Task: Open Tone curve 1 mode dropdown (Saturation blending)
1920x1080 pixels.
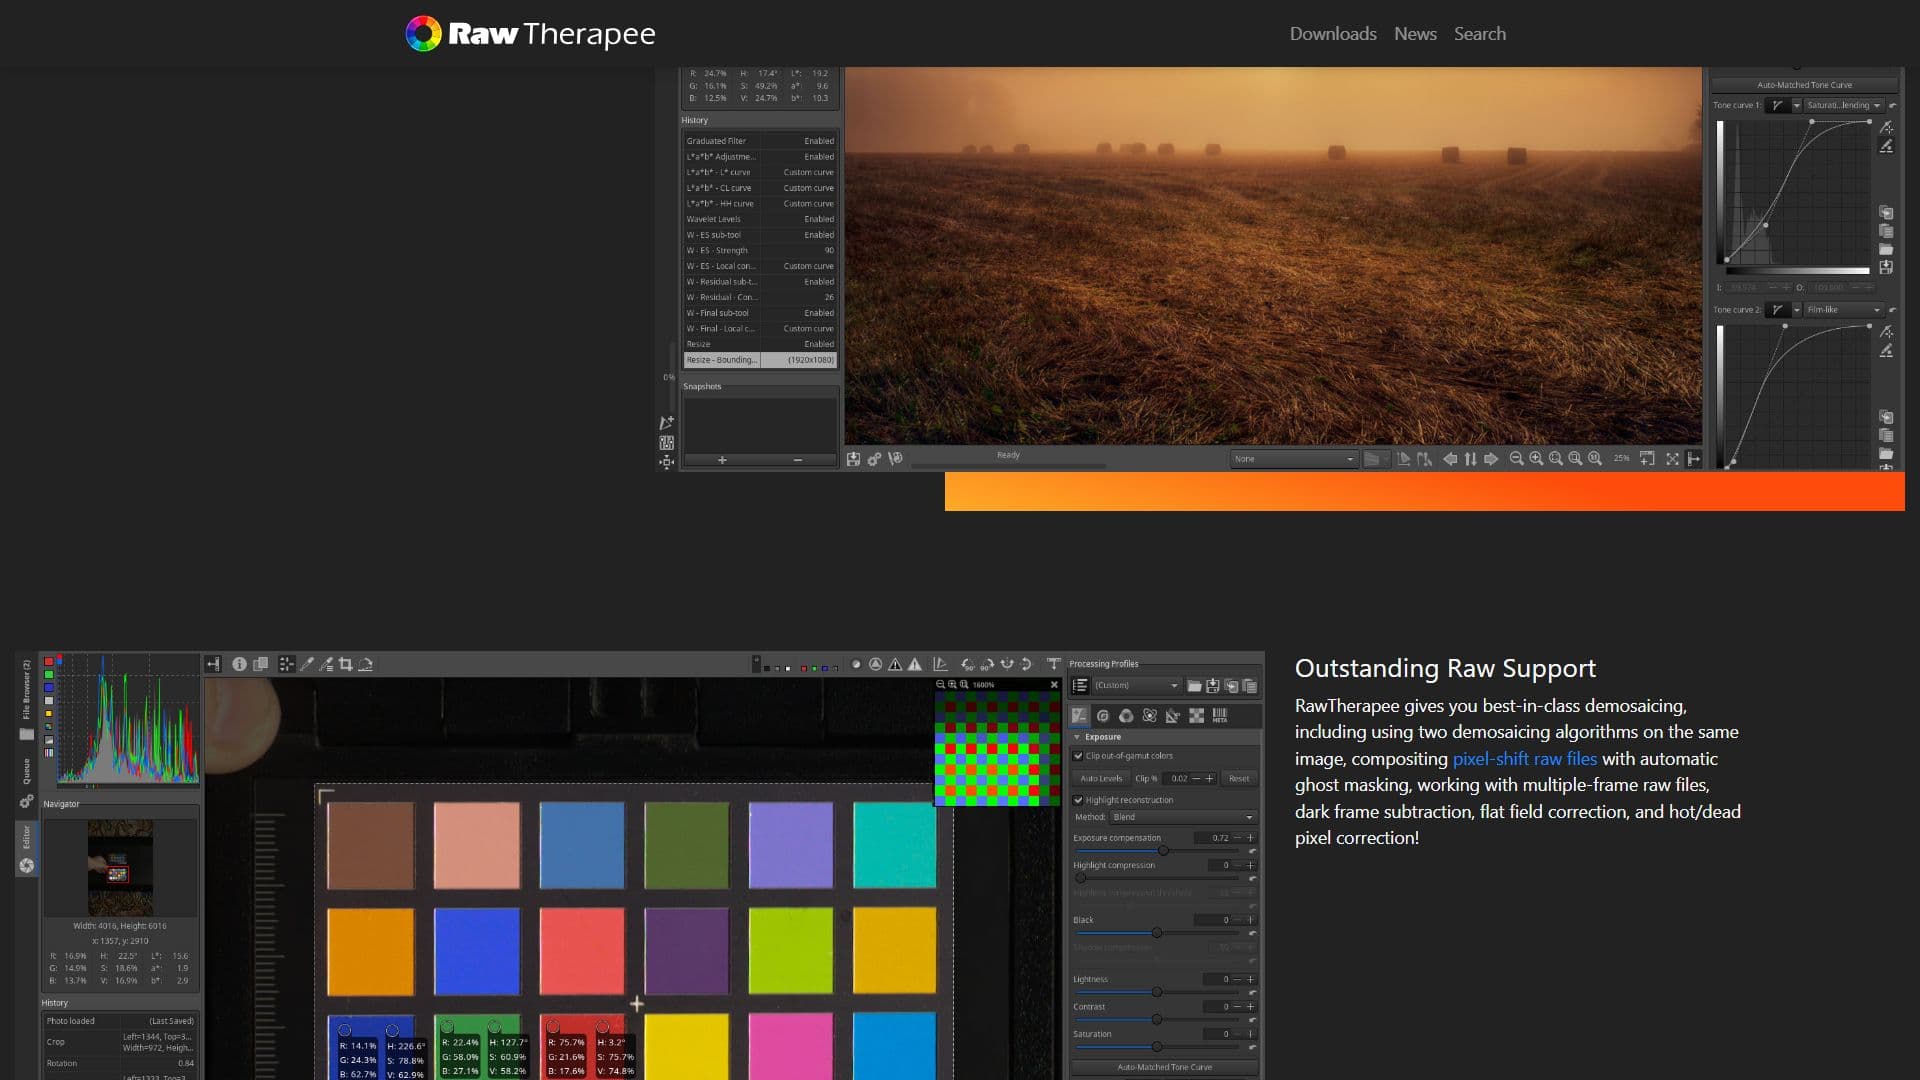Action: point(1844,105)
